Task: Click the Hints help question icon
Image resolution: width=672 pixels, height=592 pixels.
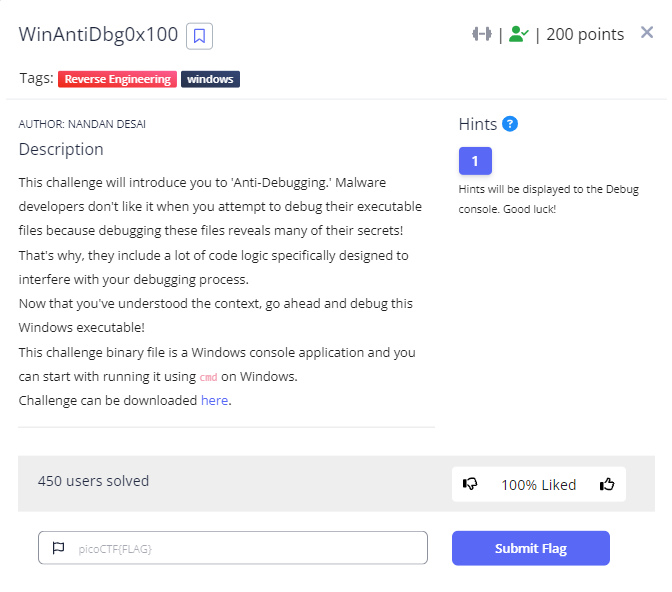Action: pos(510,124)
